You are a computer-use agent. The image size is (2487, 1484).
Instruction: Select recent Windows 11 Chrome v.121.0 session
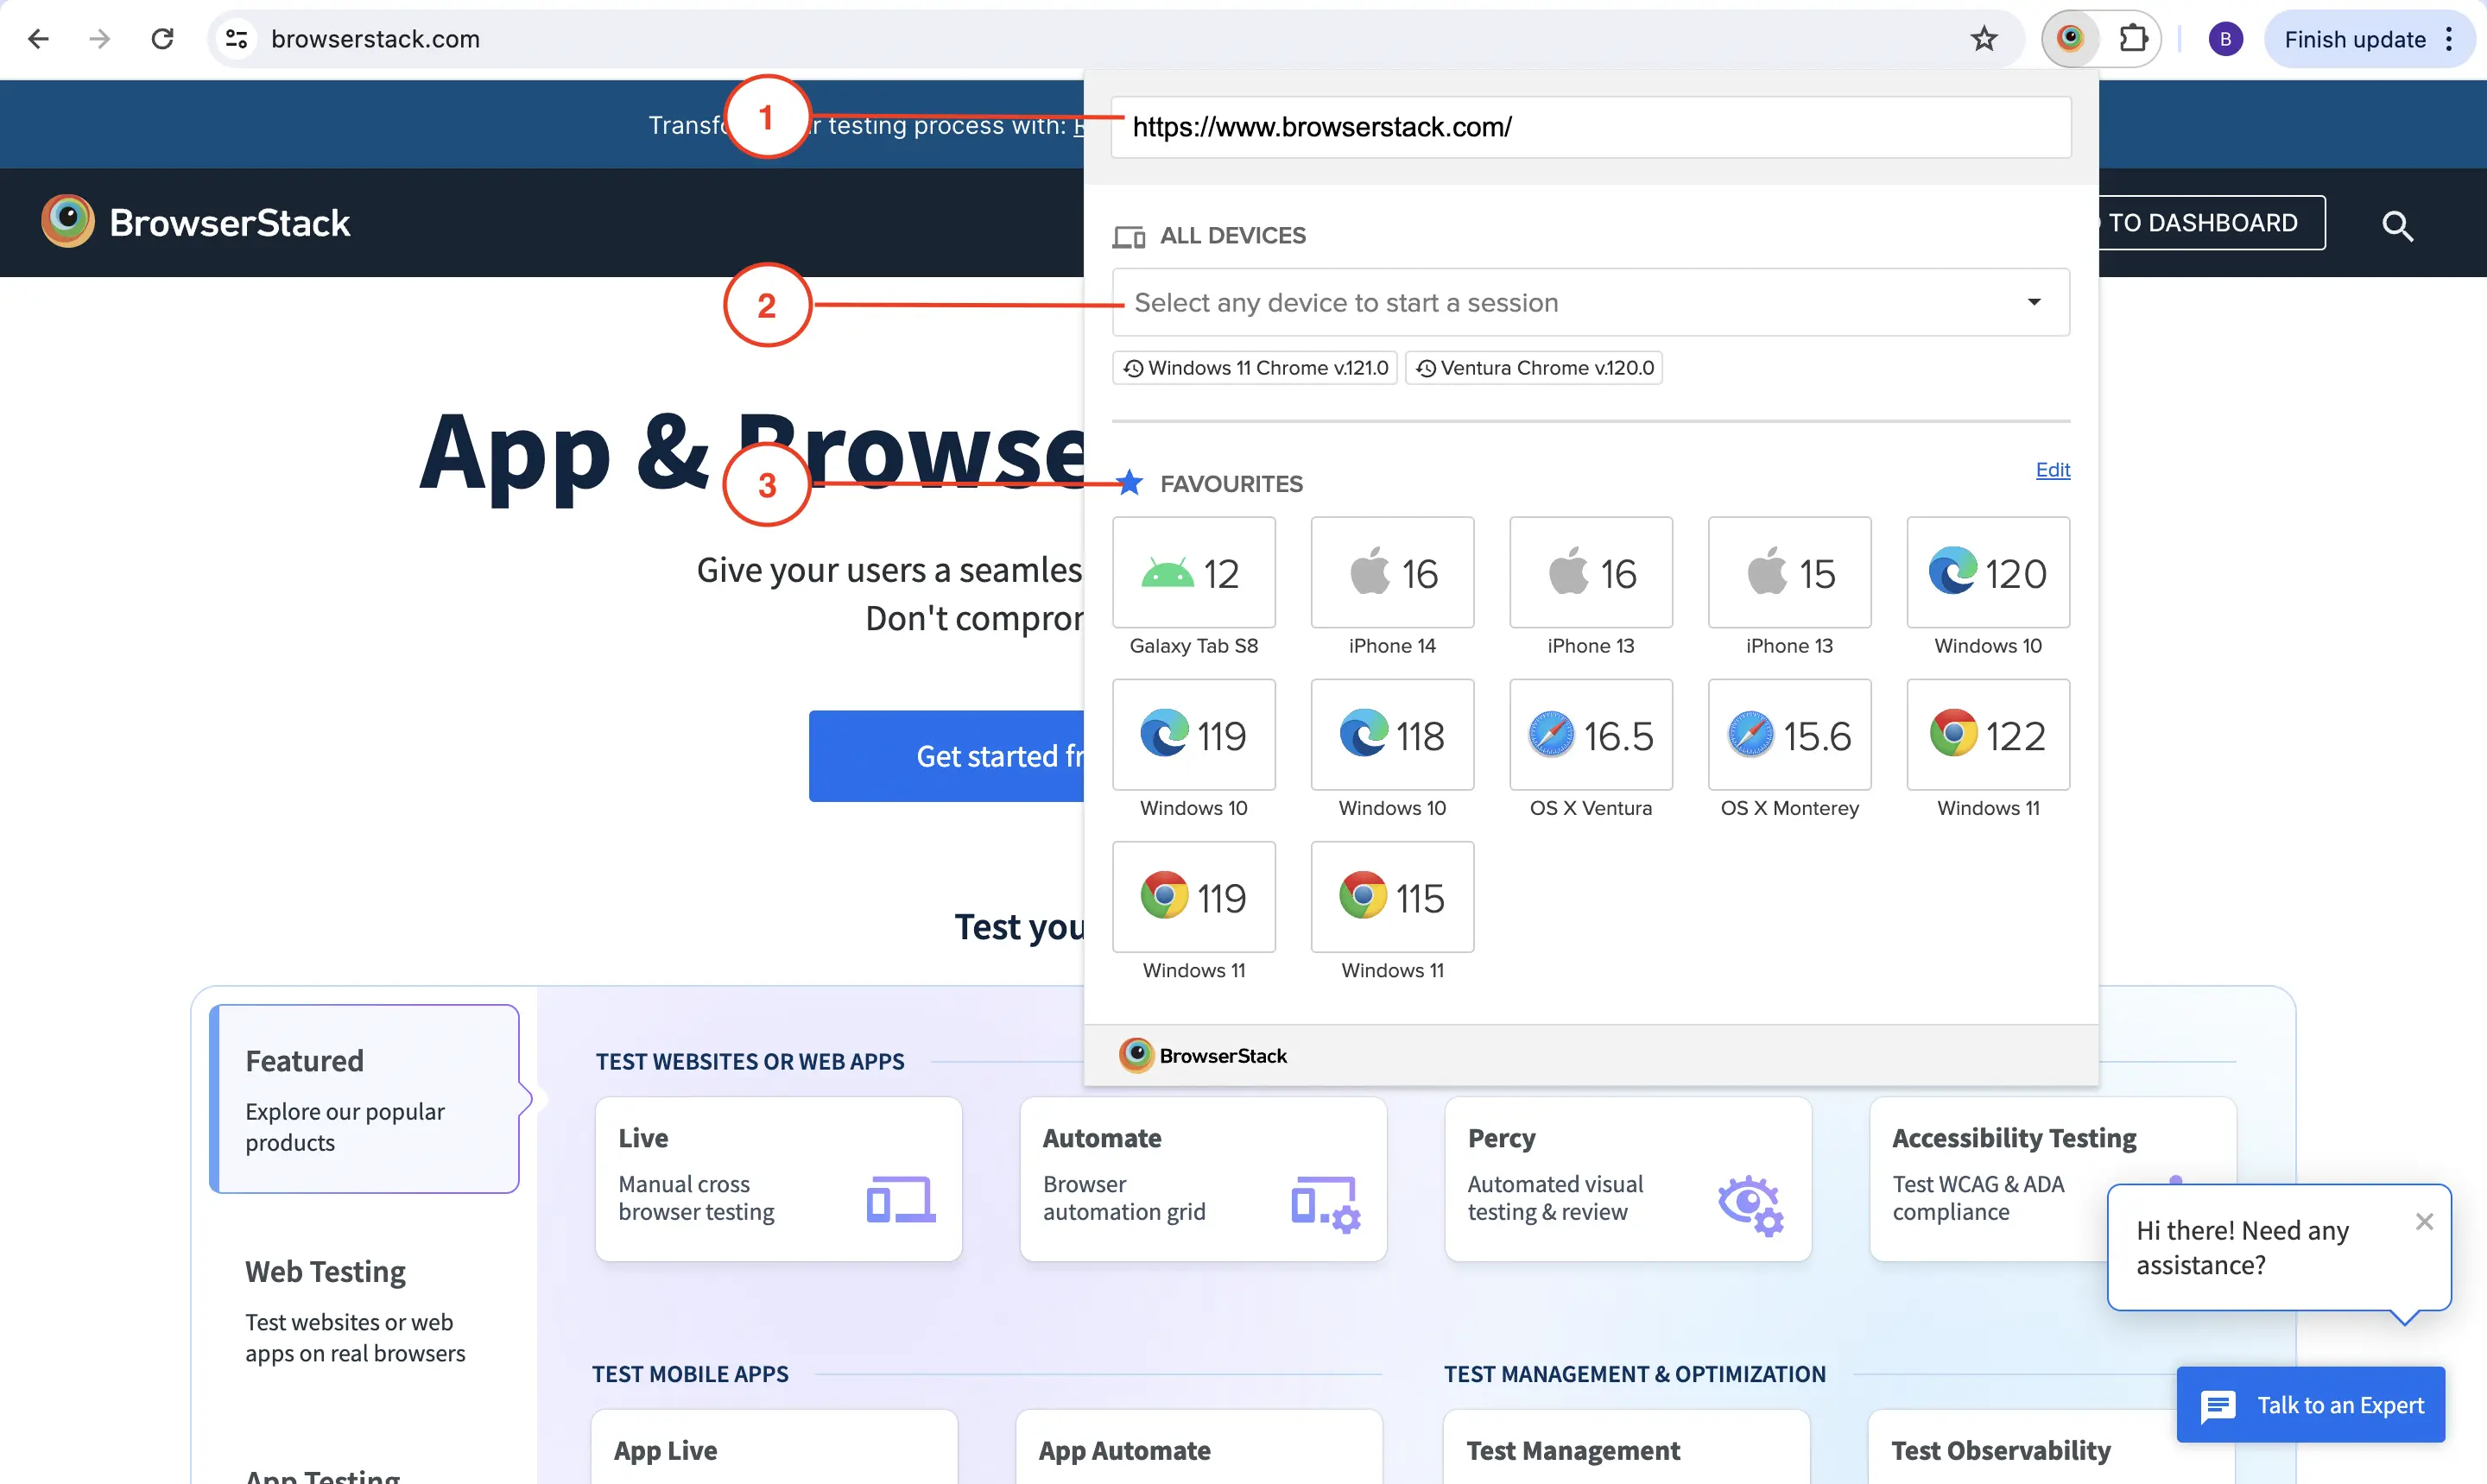pos(1255,368)
